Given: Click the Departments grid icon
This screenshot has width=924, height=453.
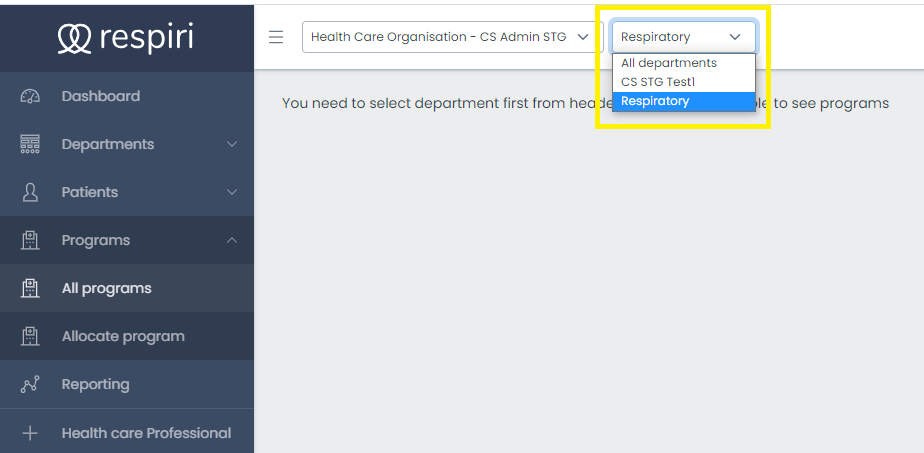Looking at the screenshot, I should coord(30,144).
